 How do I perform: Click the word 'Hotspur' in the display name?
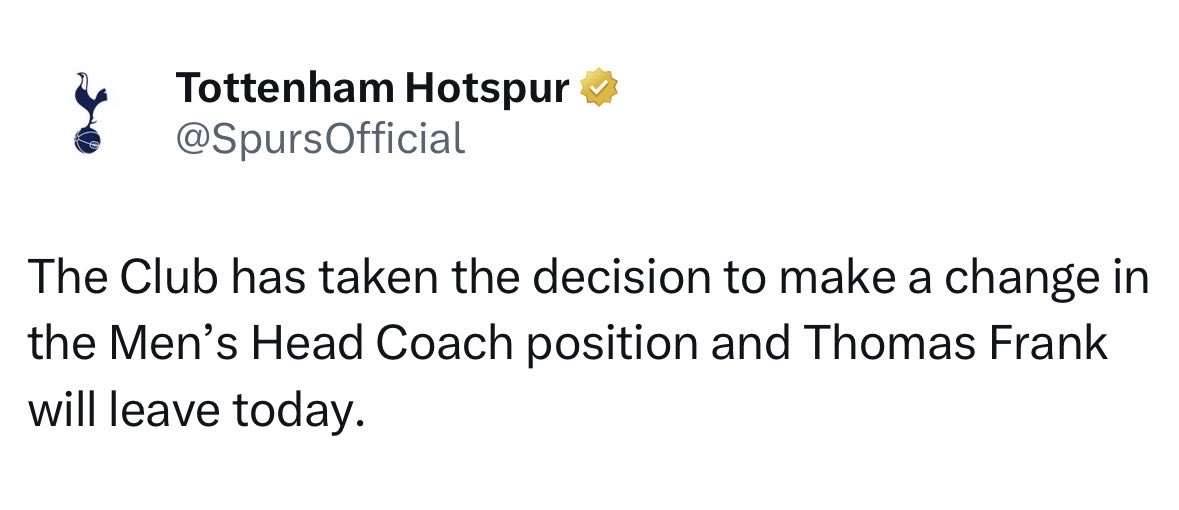tap(486, 91)
